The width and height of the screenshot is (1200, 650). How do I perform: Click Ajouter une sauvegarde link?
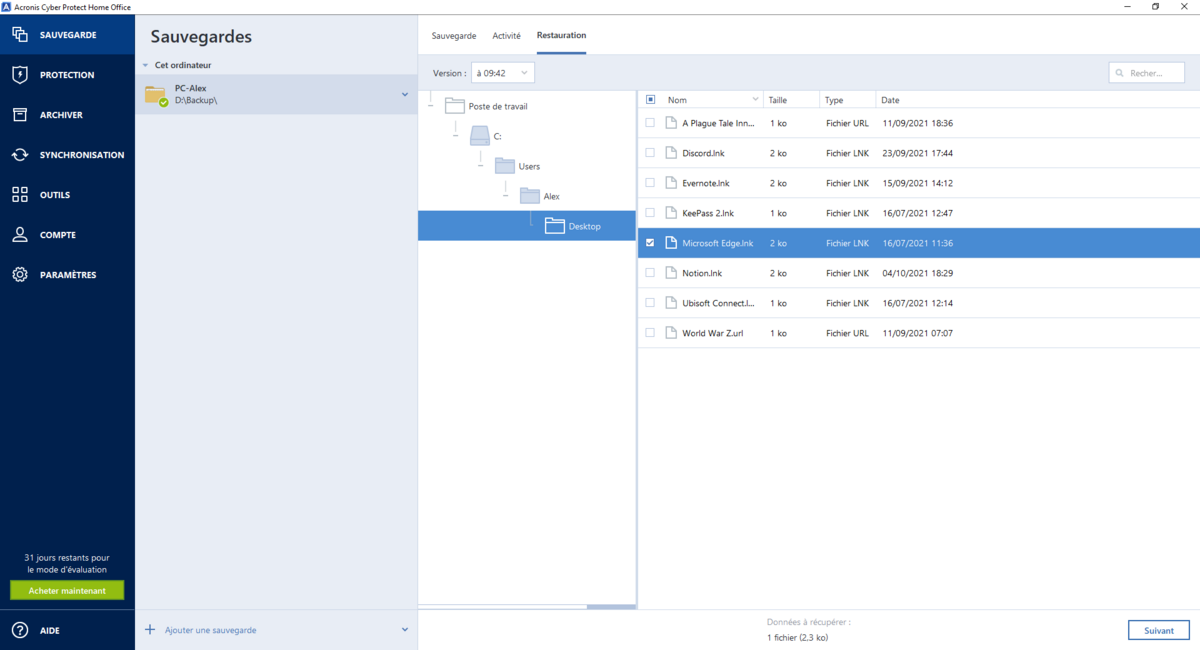click(x=210, y=630)
